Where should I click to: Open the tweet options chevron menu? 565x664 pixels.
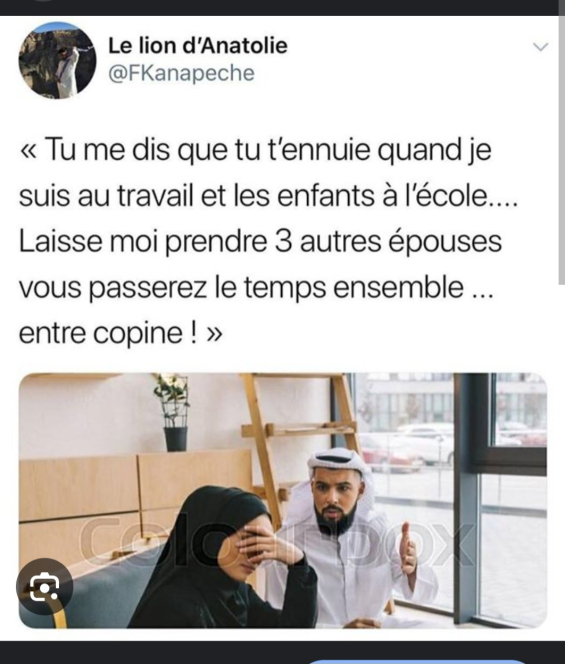point(540,47)
